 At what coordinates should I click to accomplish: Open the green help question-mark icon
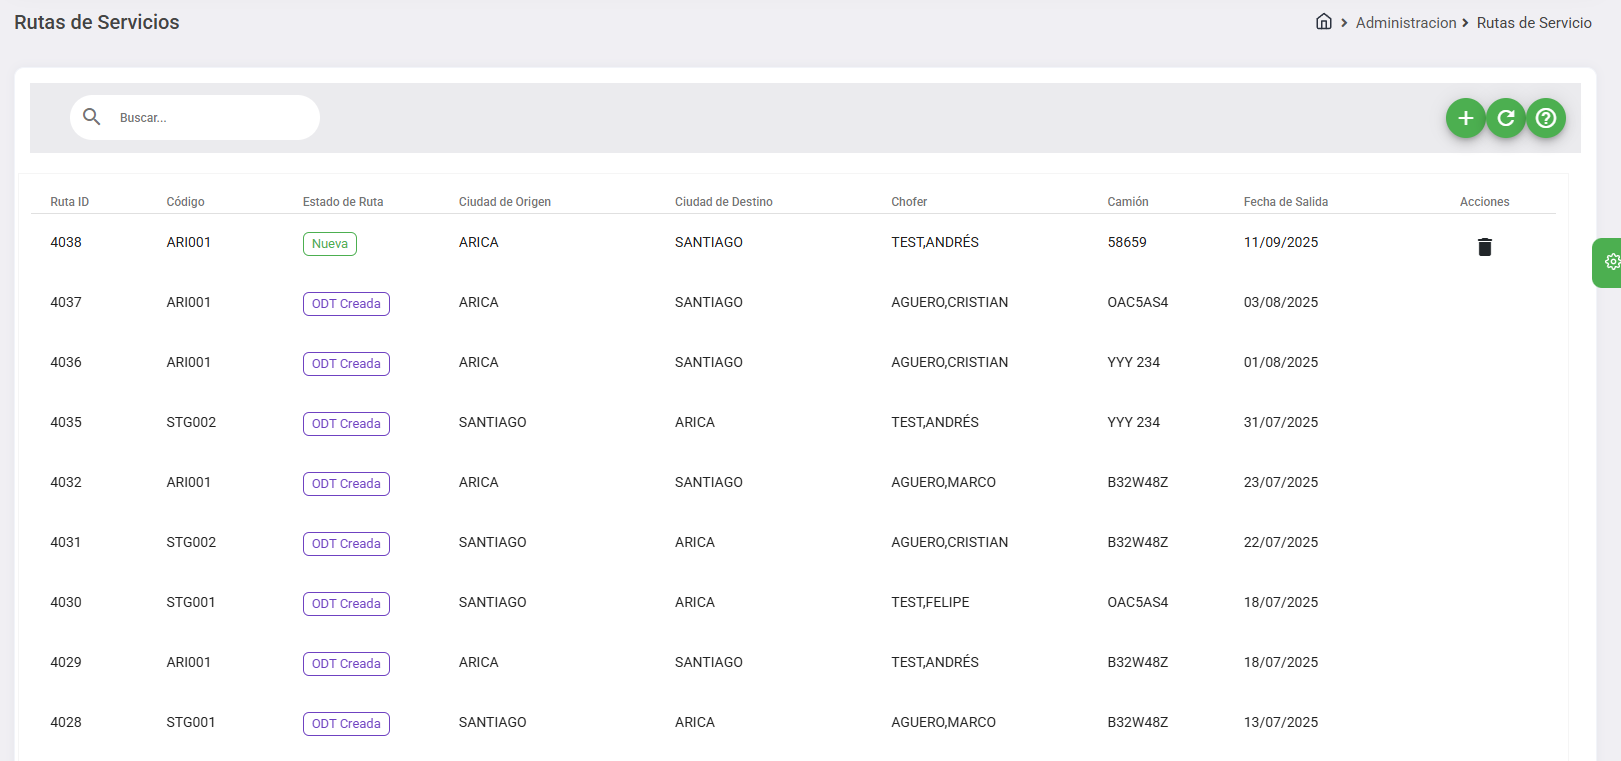click(1545, 118)
